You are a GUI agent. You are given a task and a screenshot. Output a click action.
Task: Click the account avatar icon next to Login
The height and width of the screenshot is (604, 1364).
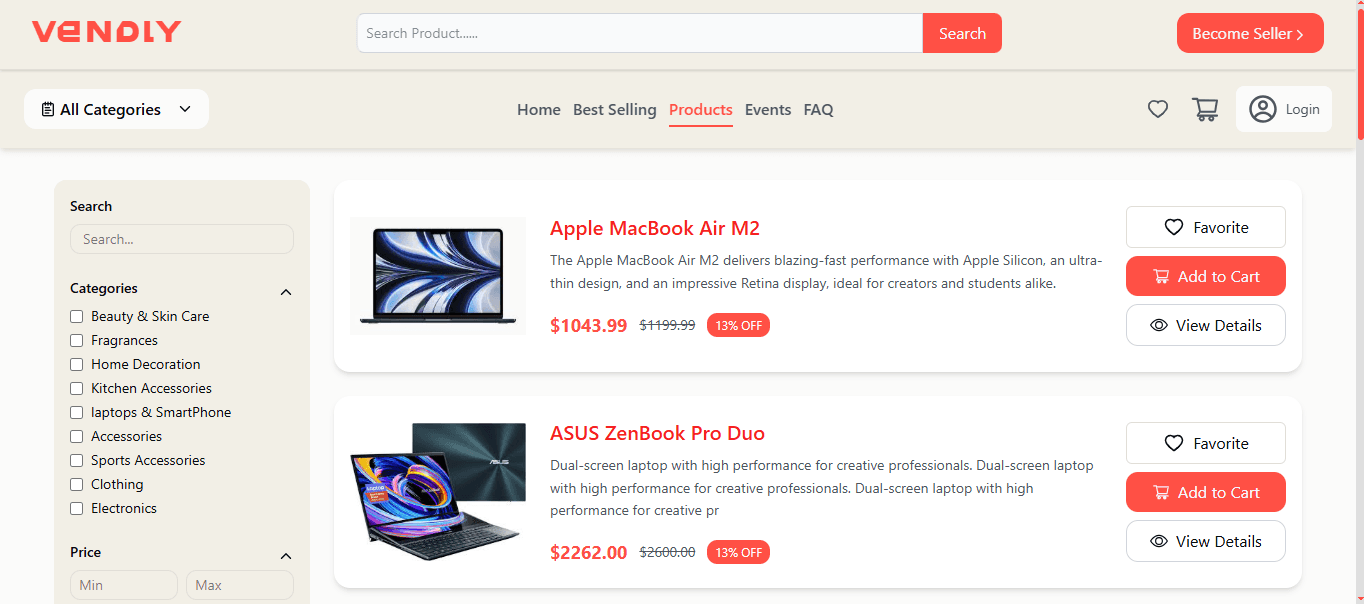[1262, 109]
